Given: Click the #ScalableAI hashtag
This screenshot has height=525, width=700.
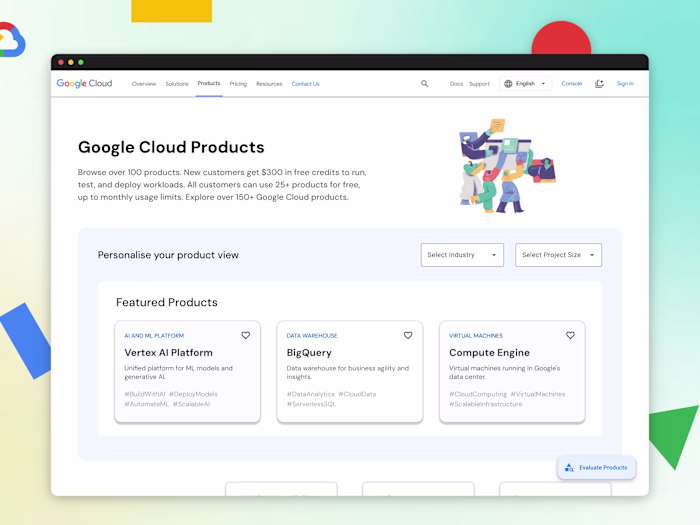Looking at the screenshot, I should [x=191, y=404].
